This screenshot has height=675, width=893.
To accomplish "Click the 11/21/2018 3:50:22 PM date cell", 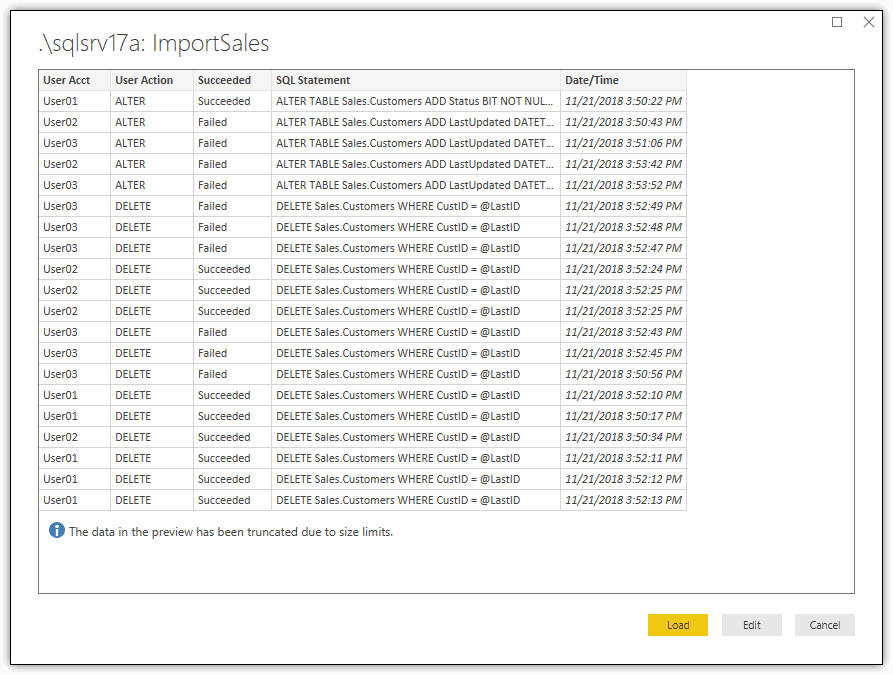I will [624, 101].
